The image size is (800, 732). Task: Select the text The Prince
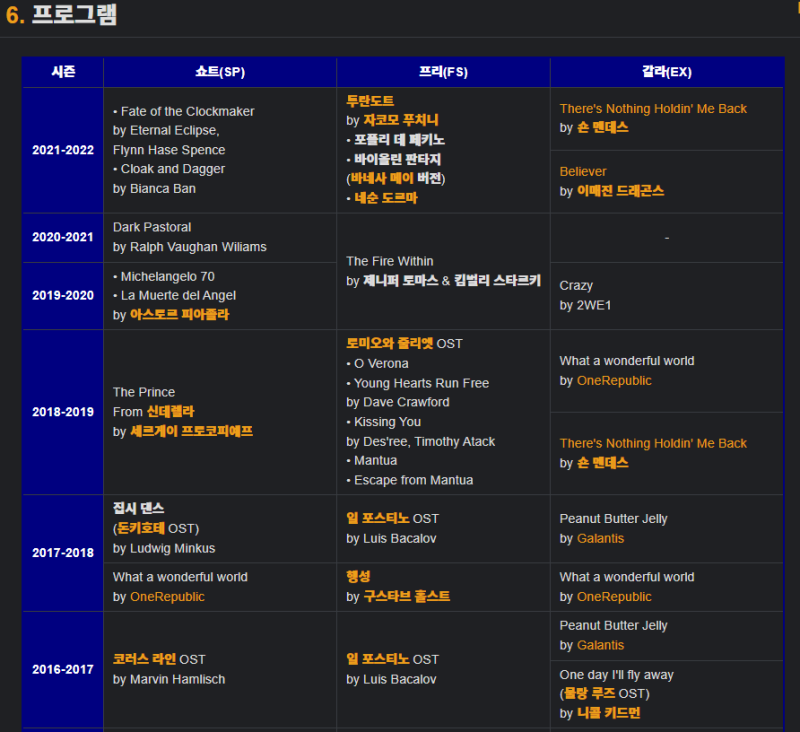click(x=144, y=392)
